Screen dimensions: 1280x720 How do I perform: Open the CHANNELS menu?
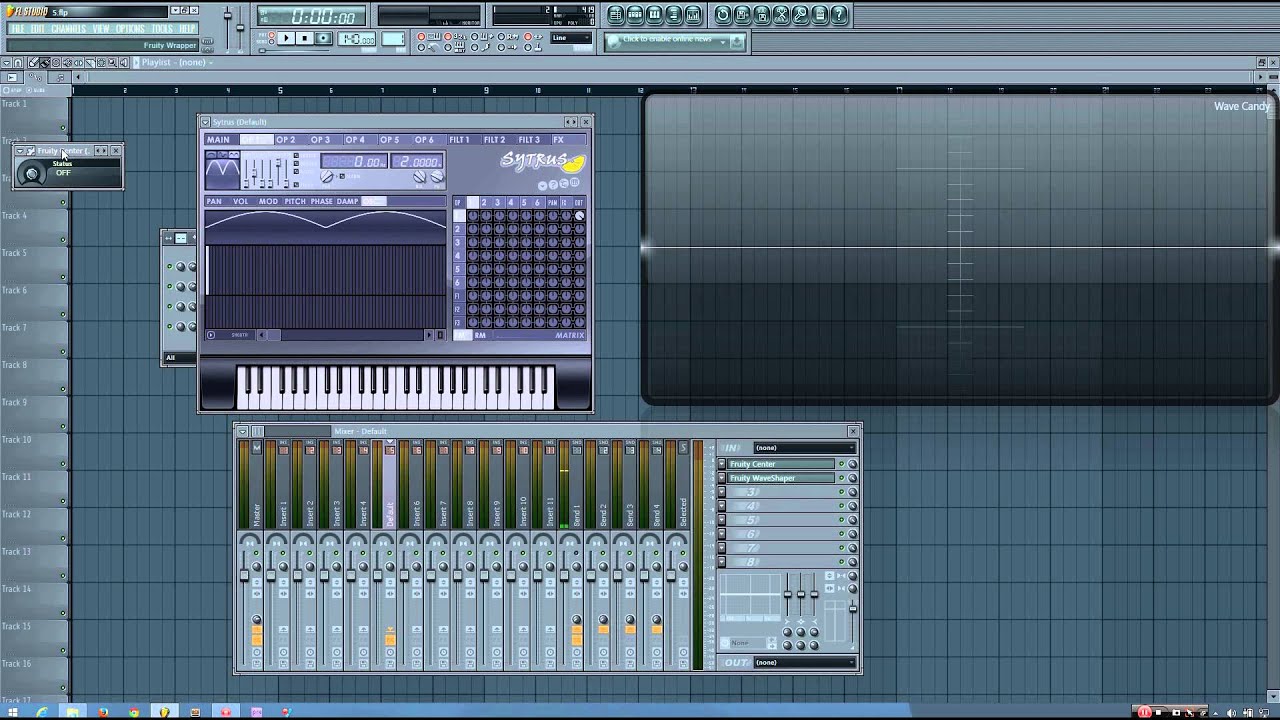[69, 28]
